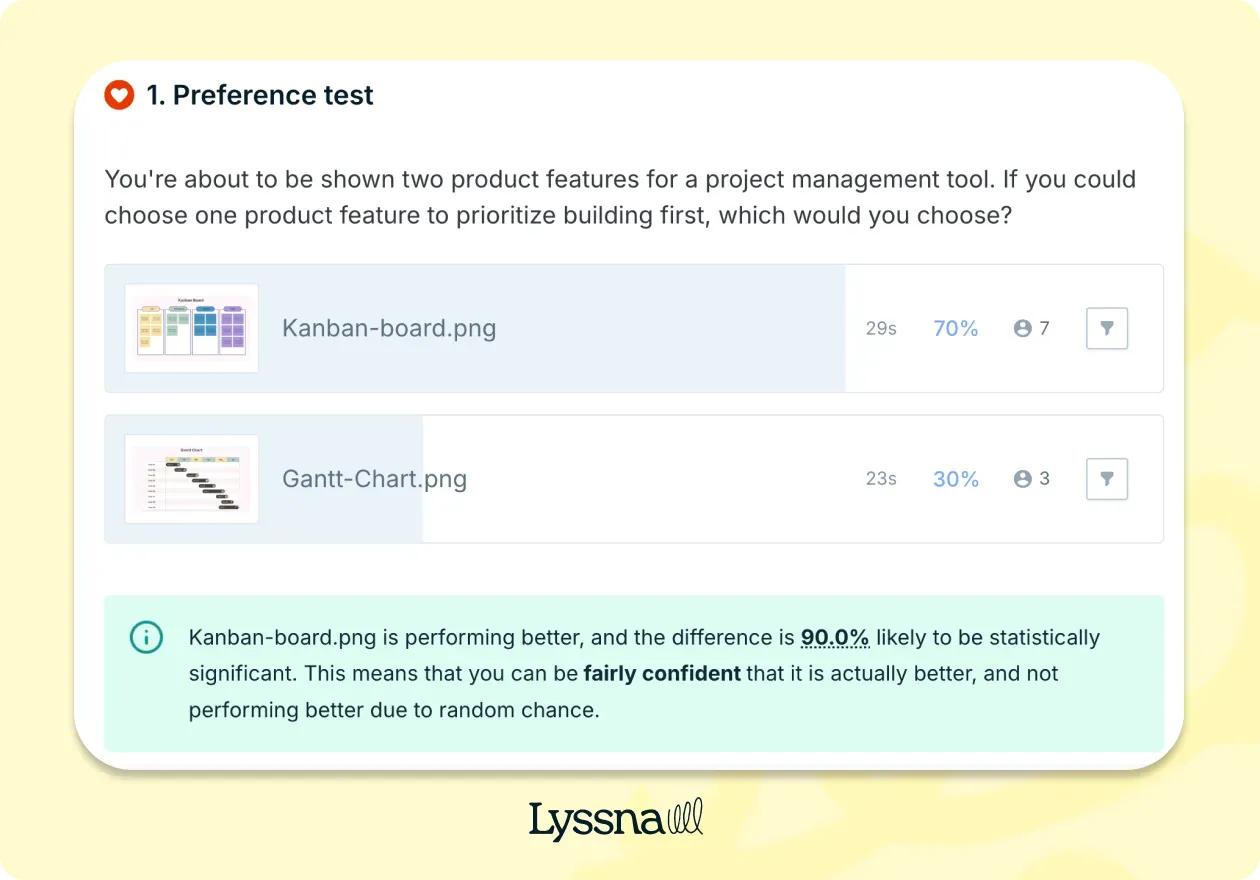
Task: Select the Kanban-board.png file name
Action: pyautogui.click(x=389, y=328)
